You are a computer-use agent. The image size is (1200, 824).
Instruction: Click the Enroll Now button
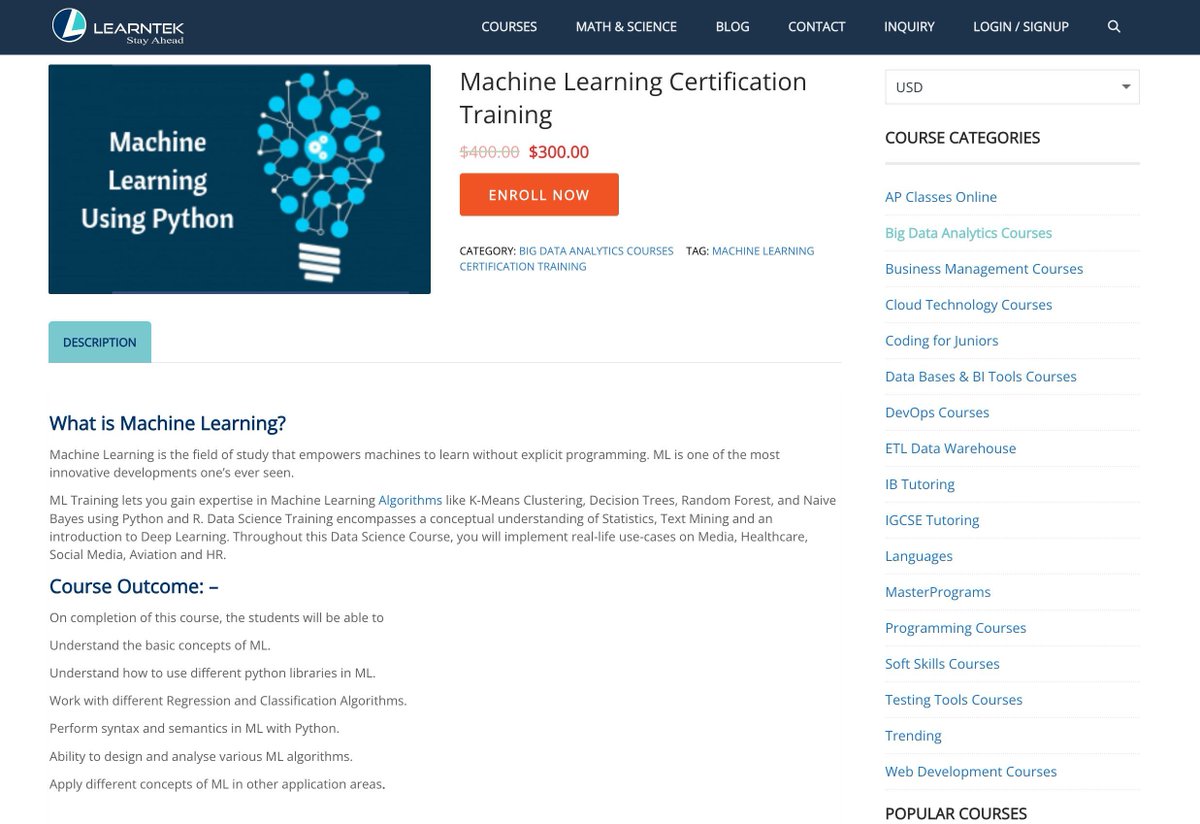coord(539,195)
